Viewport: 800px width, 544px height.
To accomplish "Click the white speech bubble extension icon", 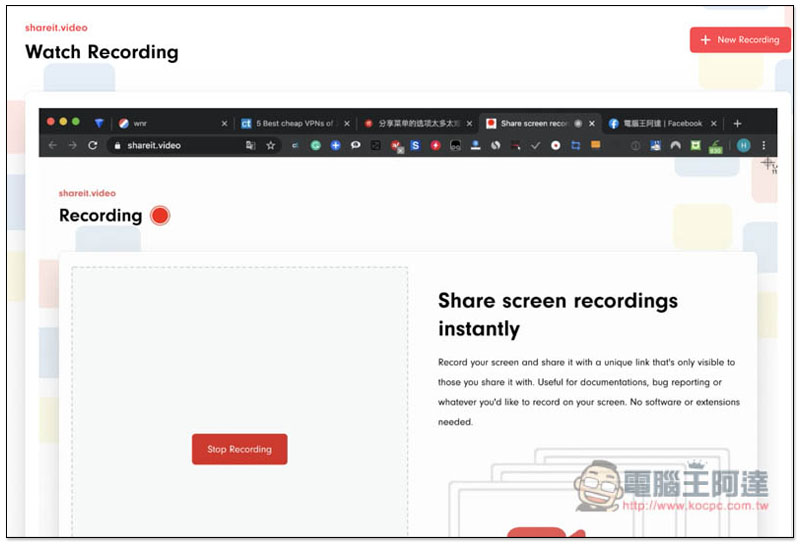I will point(356,145).
